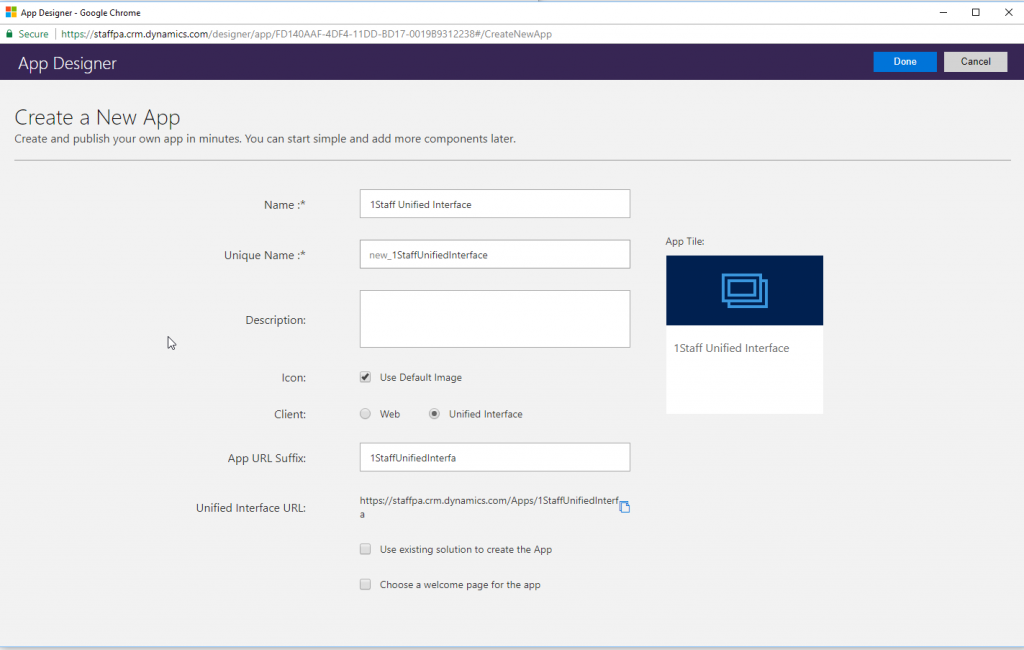Click the 'Create a New App' heading
Screen dimensions: 1024x650
(x=97, y=117)
